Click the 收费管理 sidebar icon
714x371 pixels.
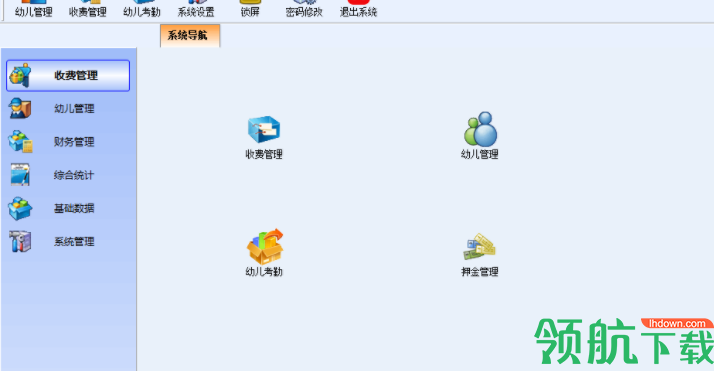(x=20, y=75)
